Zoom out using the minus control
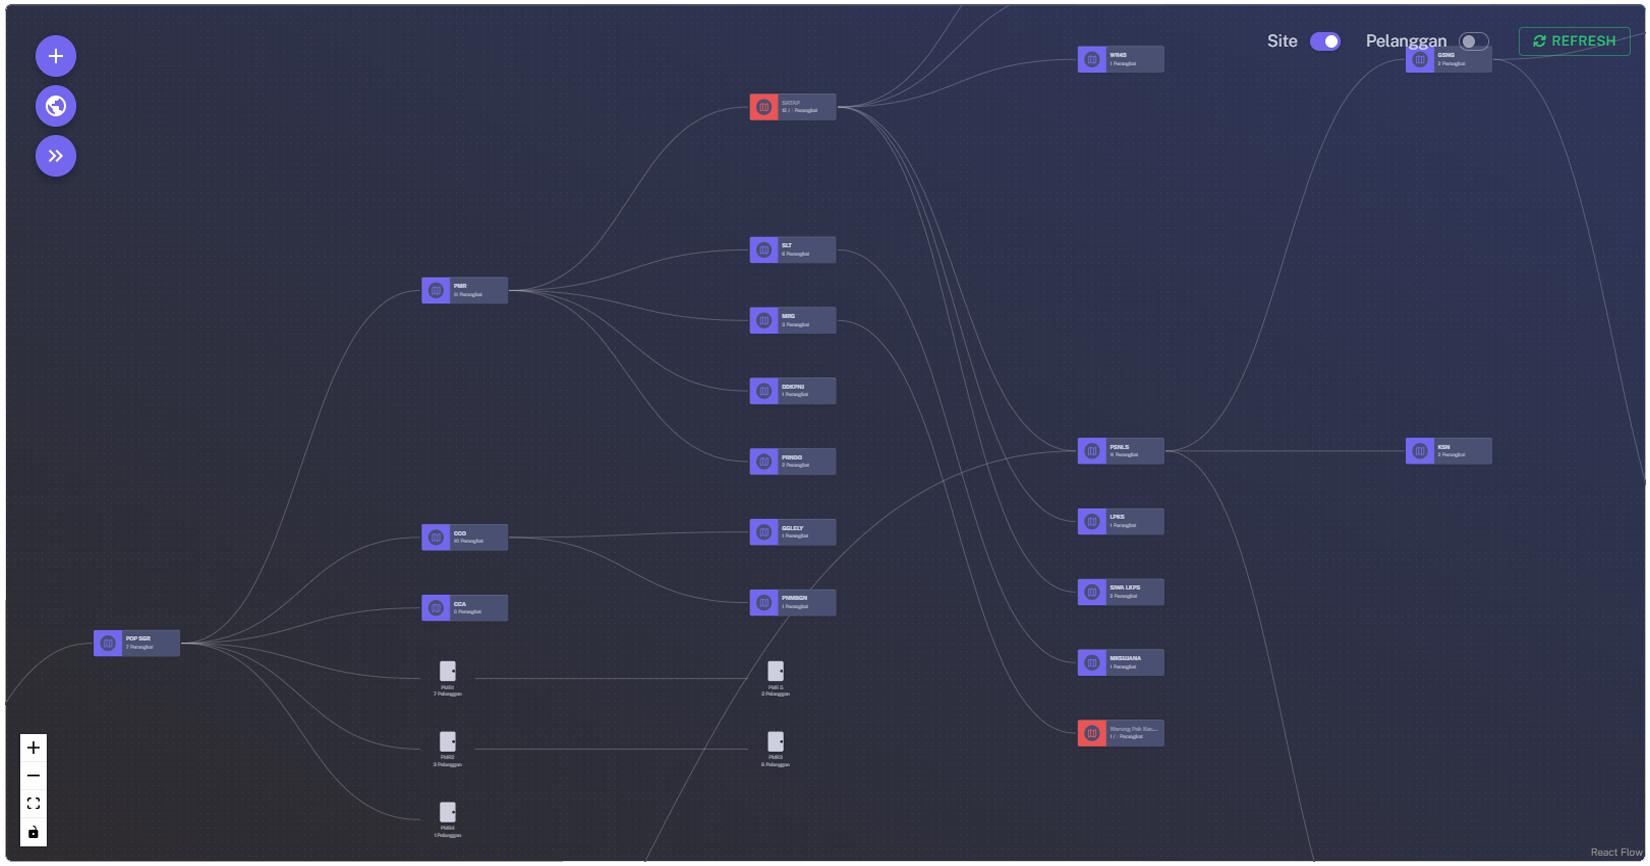 [33, 776]
